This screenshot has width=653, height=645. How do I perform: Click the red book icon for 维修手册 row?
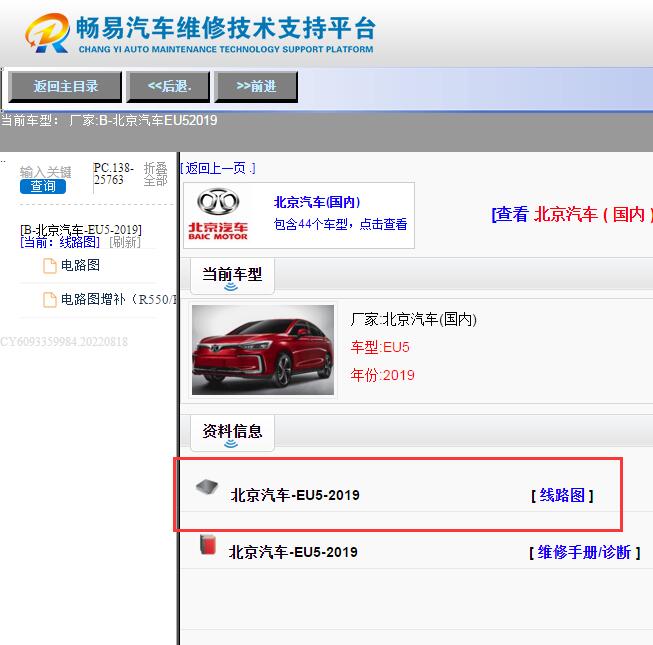(208, 545)
